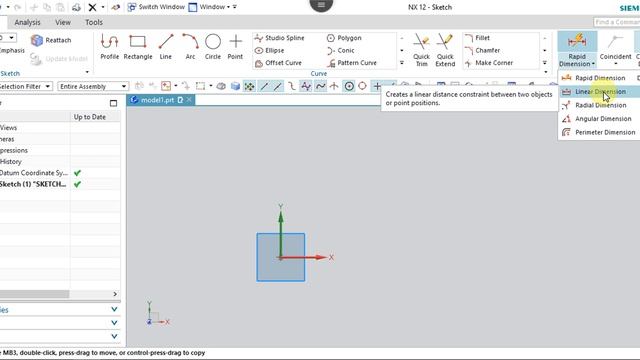Choose Linear Dimension from the menu
Screen dimensions: 640x360
[x=600, y=92]
